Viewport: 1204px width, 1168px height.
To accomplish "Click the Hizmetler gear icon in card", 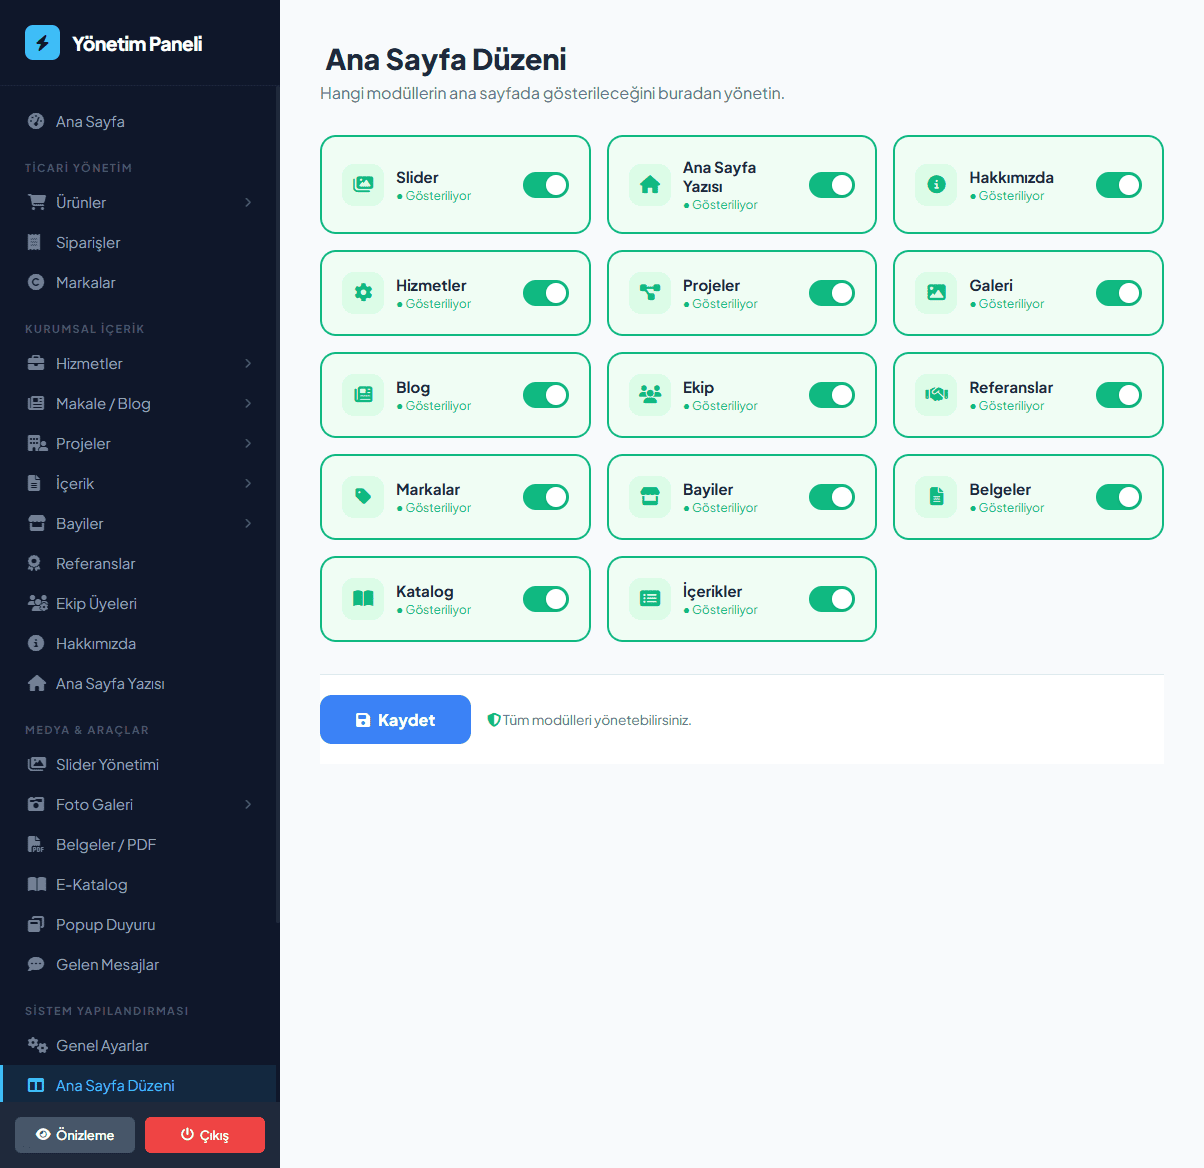I will coord(363,293).
